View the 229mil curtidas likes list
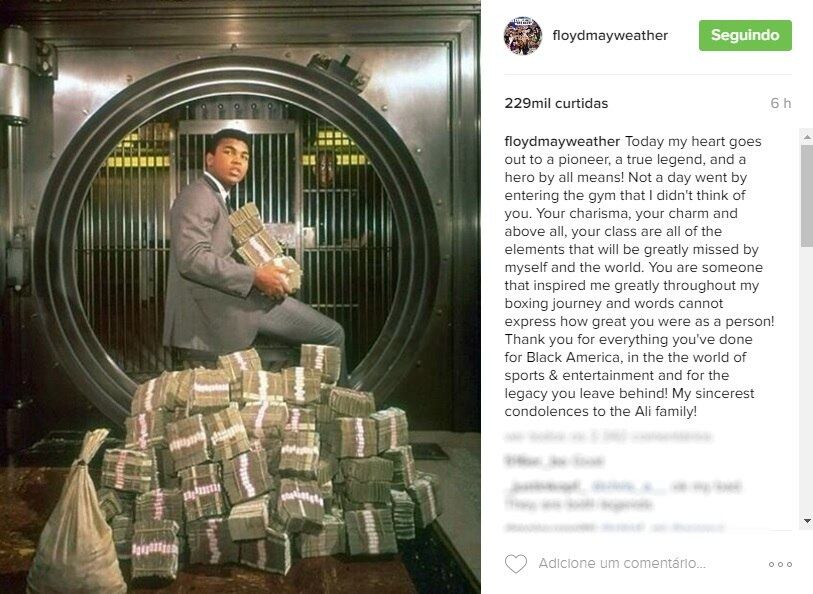This screenshot has width=813, height=594. point(556,103)
